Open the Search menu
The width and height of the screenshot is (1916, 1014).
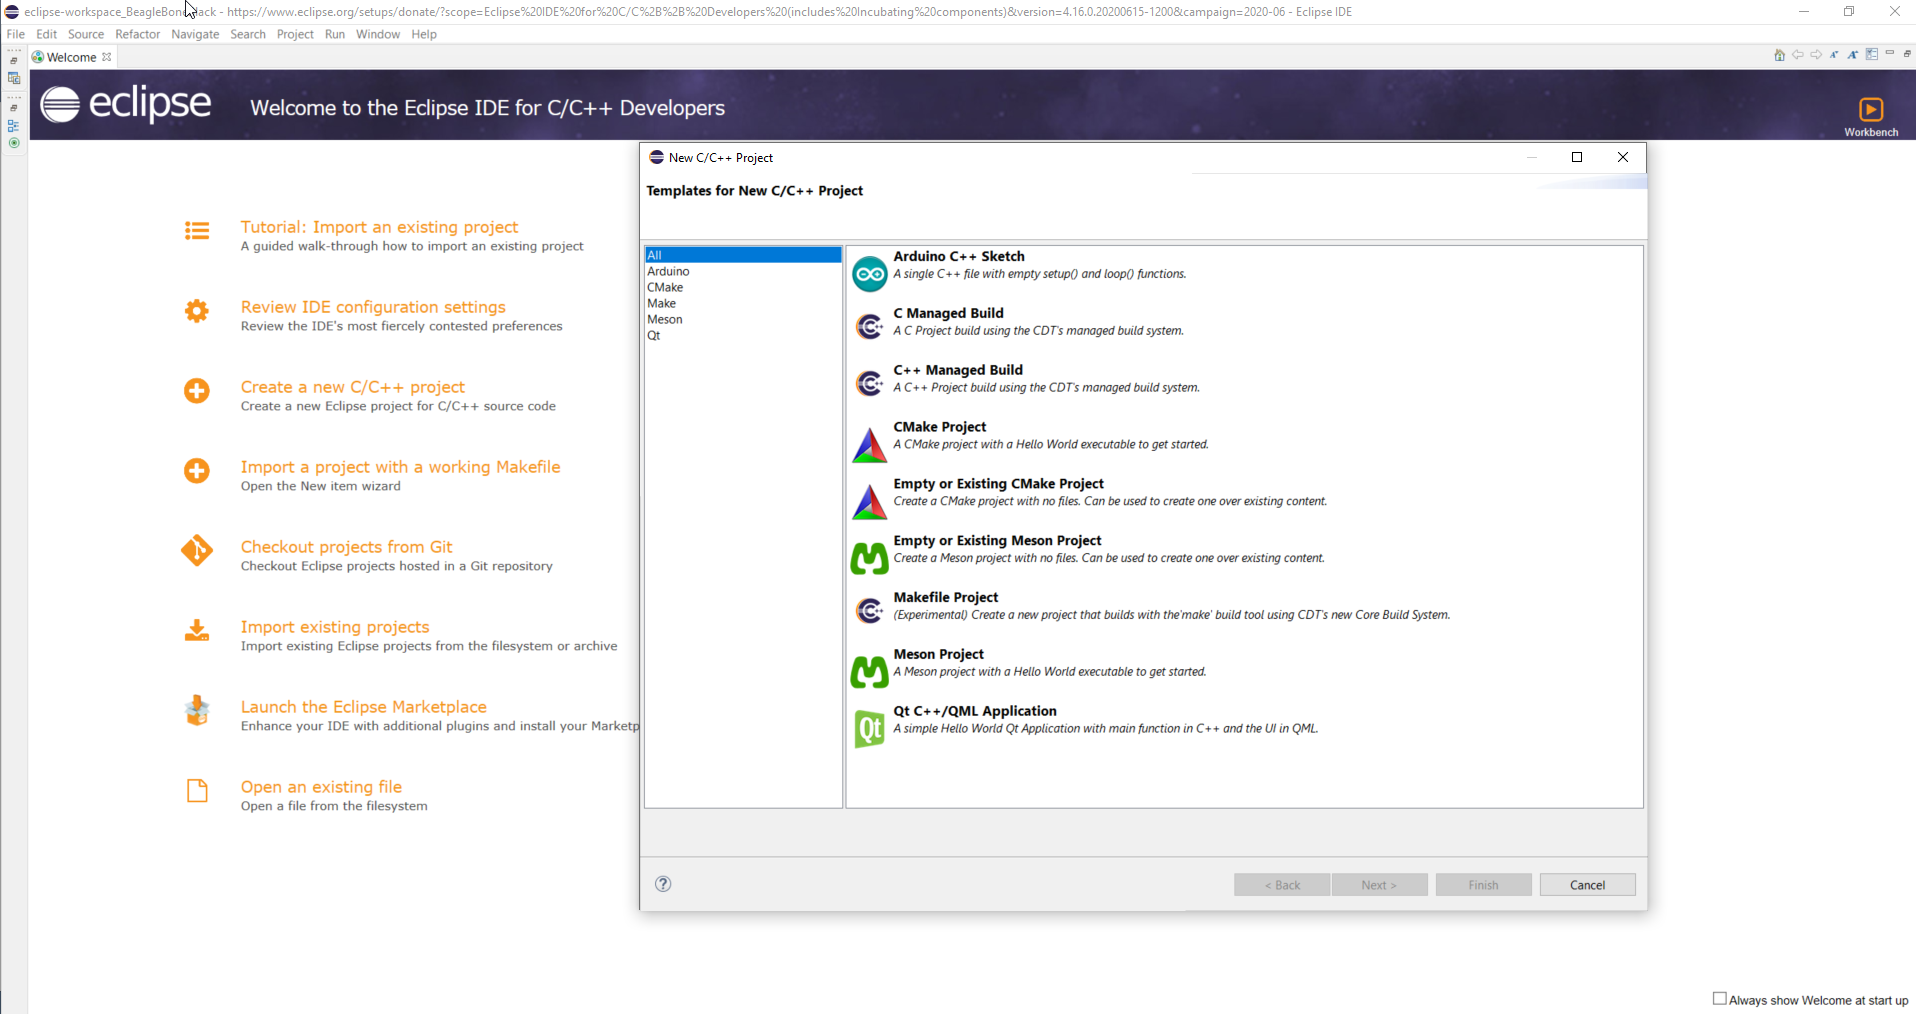[248, 34]
